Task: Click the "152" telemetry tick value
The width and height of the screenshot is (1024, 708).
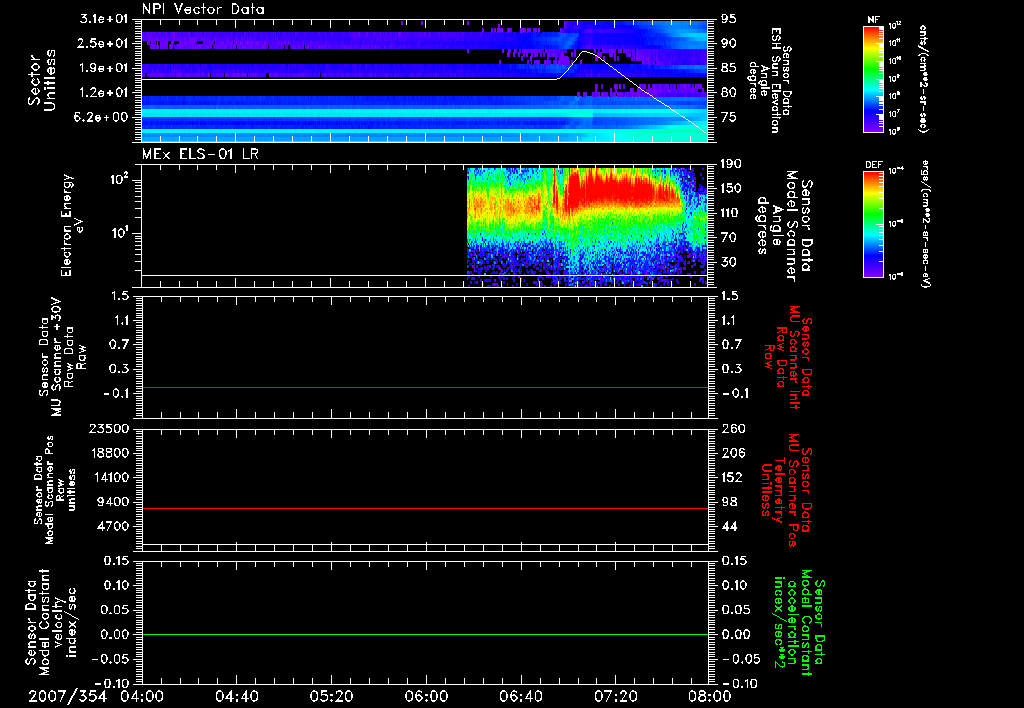Action: [732, 477]
